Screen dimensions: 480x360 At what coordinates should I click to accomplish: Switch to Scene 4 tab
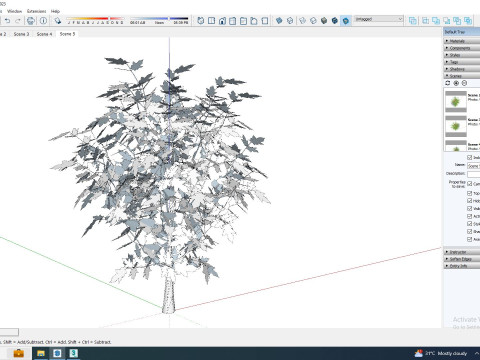[x=44, y=34]
